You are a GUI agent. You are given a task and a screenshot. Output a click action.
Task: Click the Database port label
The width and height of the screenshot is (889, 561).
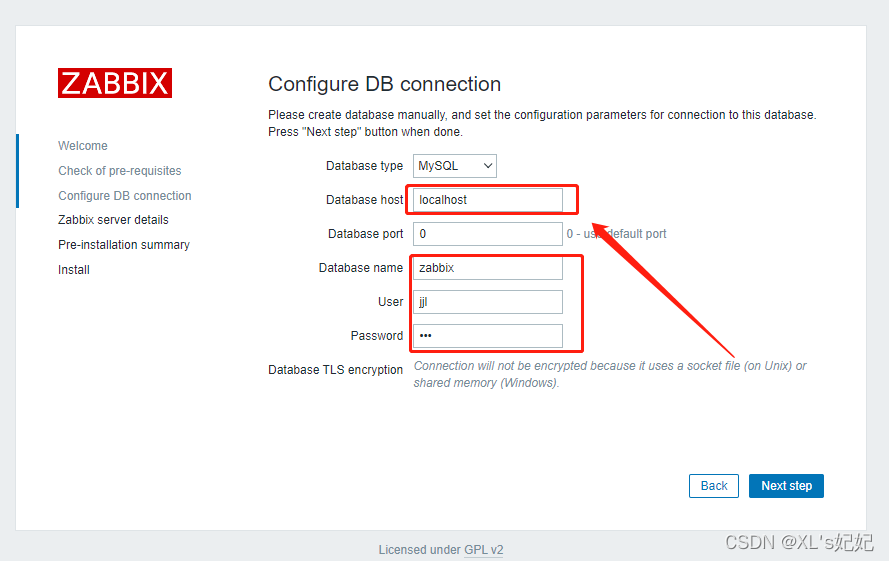pyautogui.click(x=366, y=234)
